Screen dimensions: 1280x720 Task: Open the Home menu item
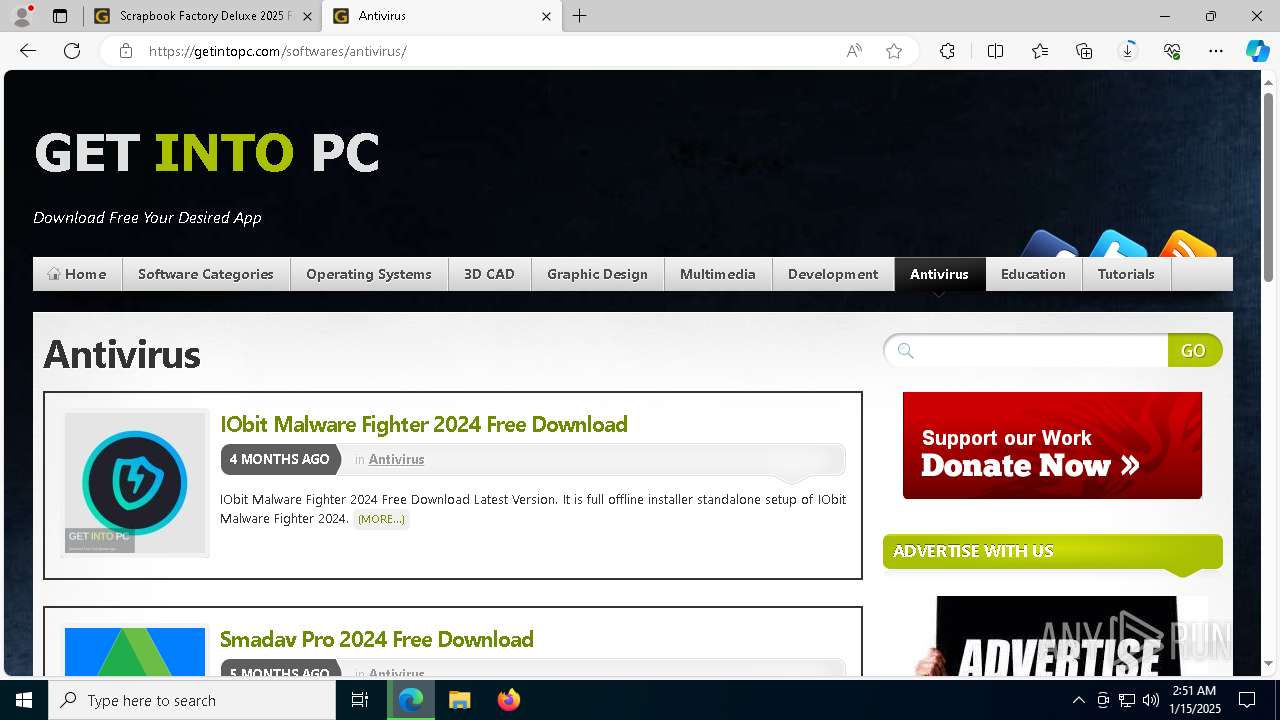tap(77, 274)
